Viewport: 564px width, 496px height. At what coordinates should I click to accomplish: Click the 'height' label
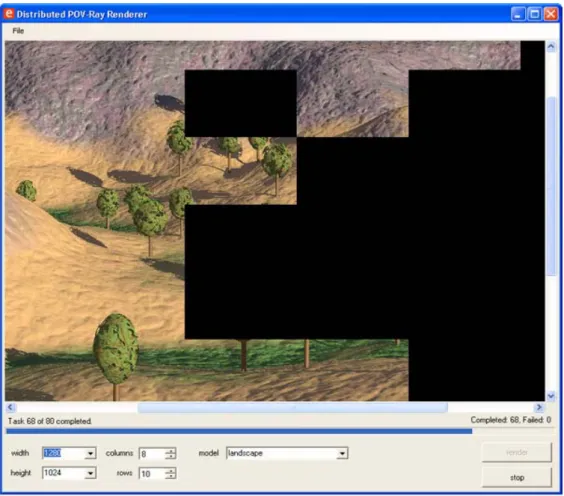21,473
